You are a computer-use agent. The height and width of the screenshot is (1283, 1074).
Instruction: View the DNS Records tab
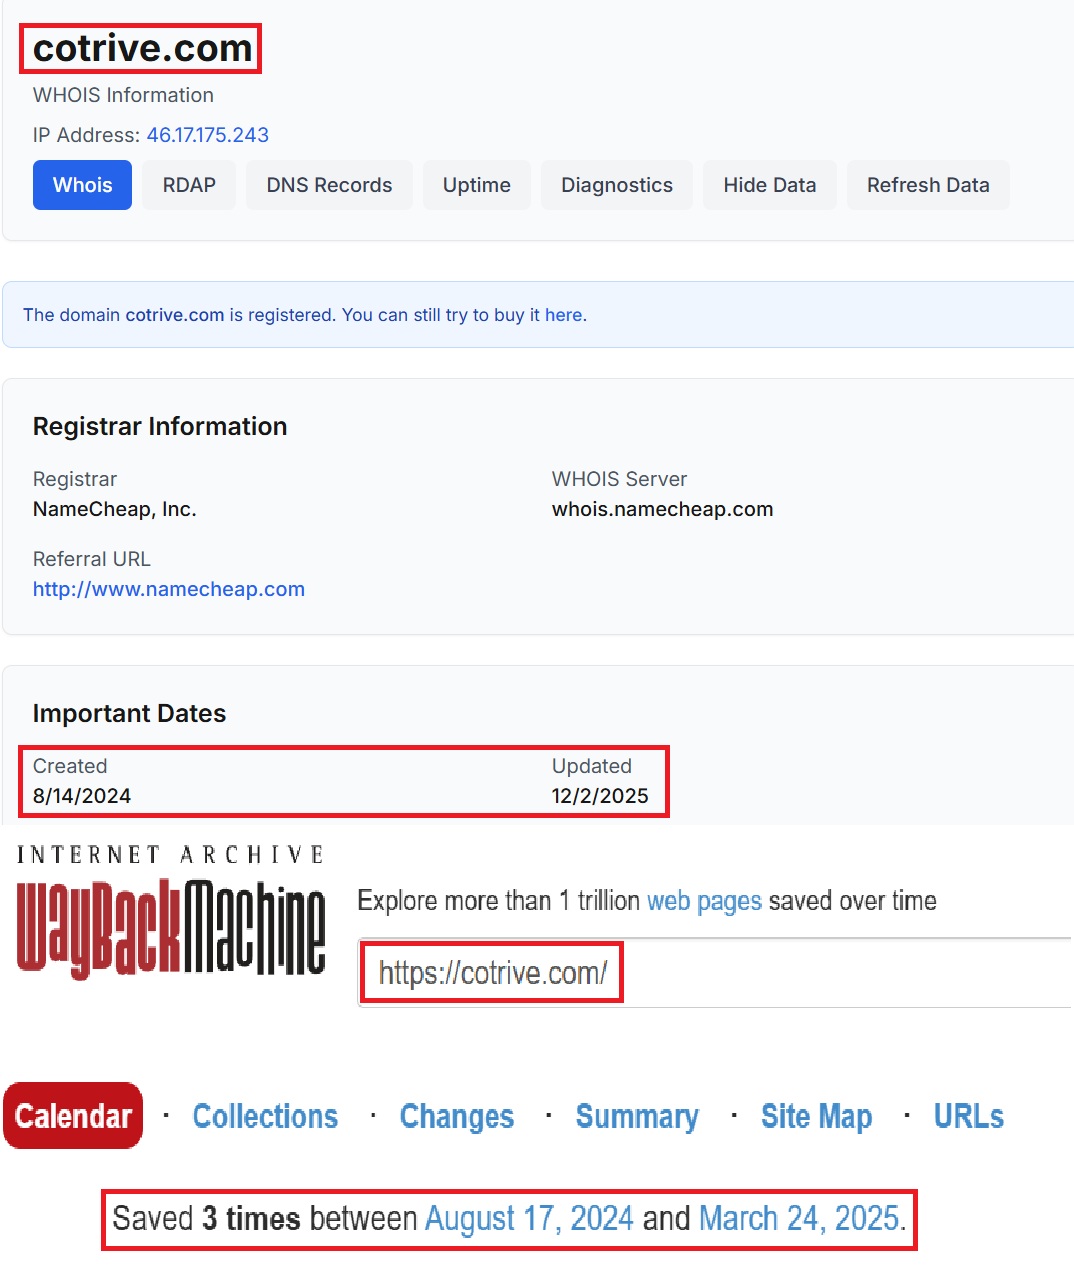(x=328, y=185)
